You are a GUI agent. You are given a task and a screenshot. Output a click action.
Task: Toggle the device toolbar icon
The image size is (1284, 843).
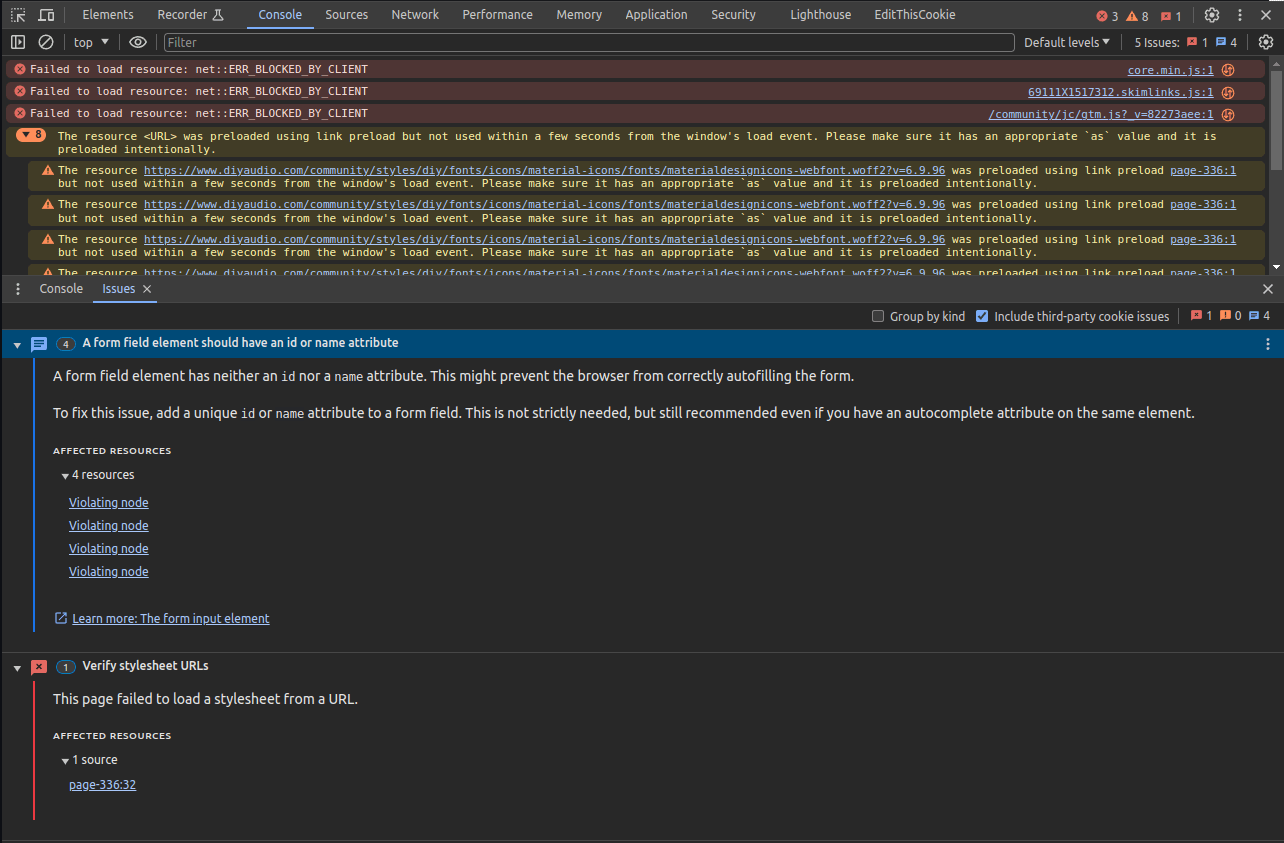[x=46, y=15]
